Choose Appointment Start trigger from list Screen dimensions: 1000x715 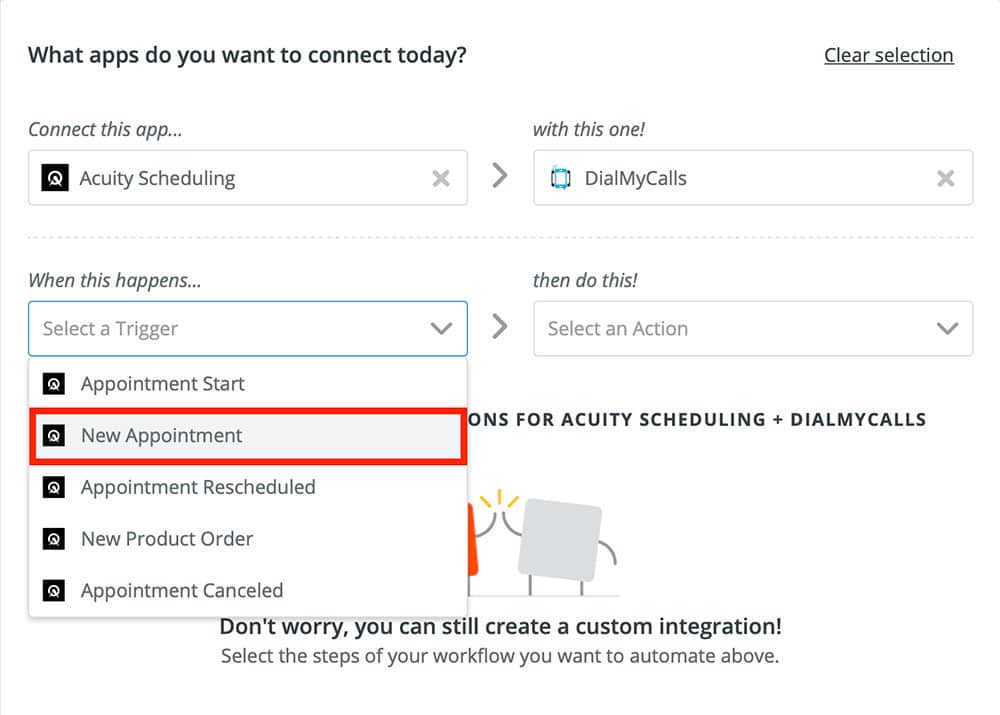(163, 384)
